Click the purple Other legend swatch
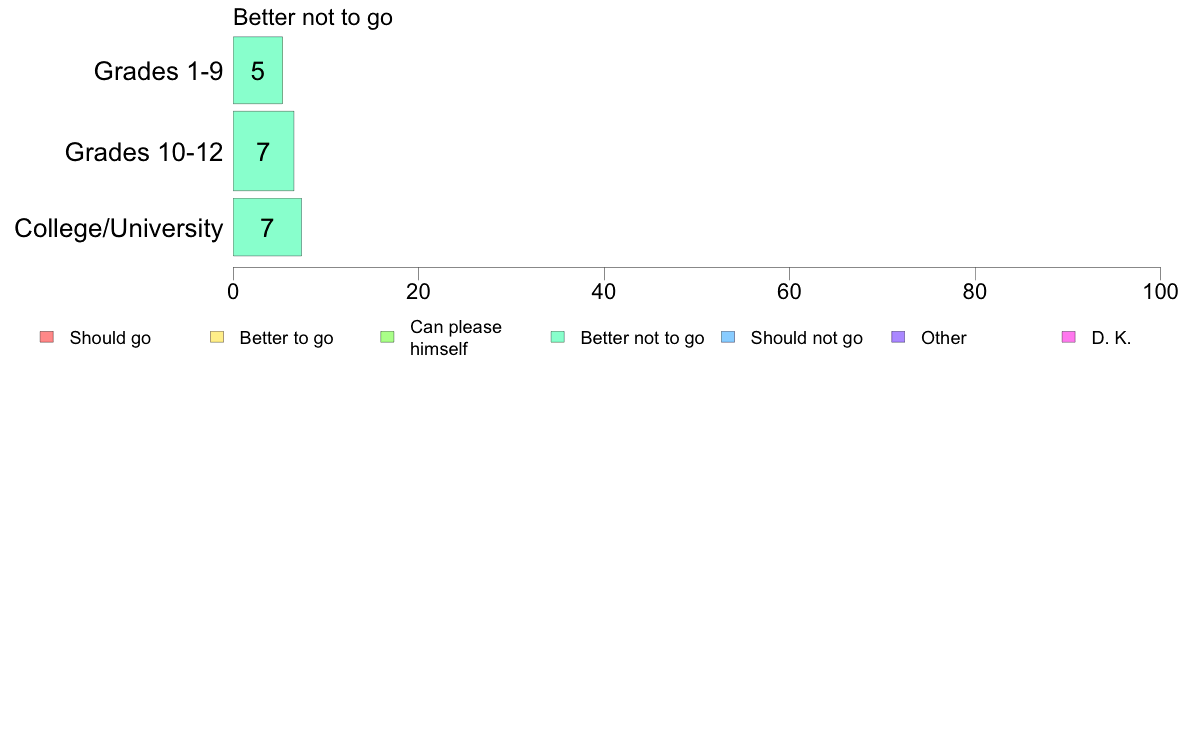1188x736 pixels. (898, 337)
